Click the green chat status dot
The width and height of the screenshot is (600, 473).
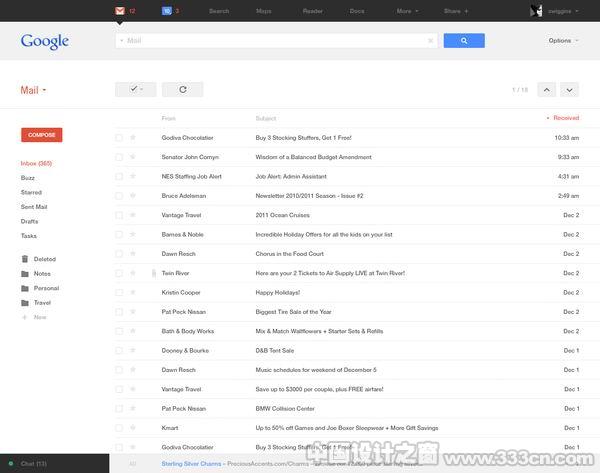(x=11, y=463)
